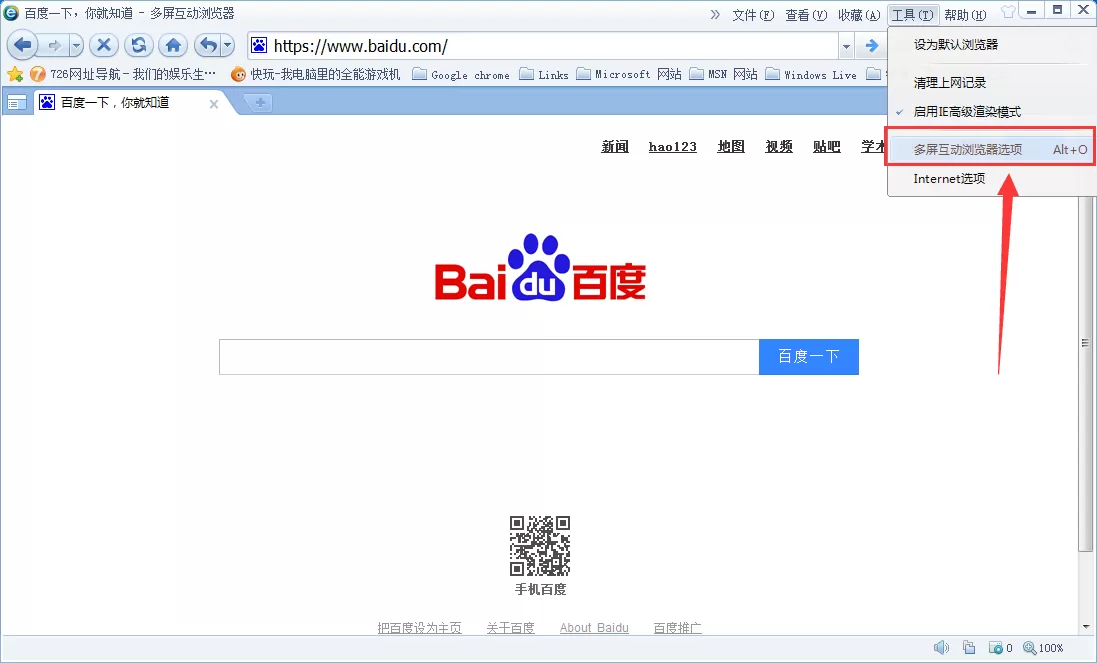Refresh the page with reload icon
The height and width of the screenshot is (663, 1097).
tap(139, 46)
